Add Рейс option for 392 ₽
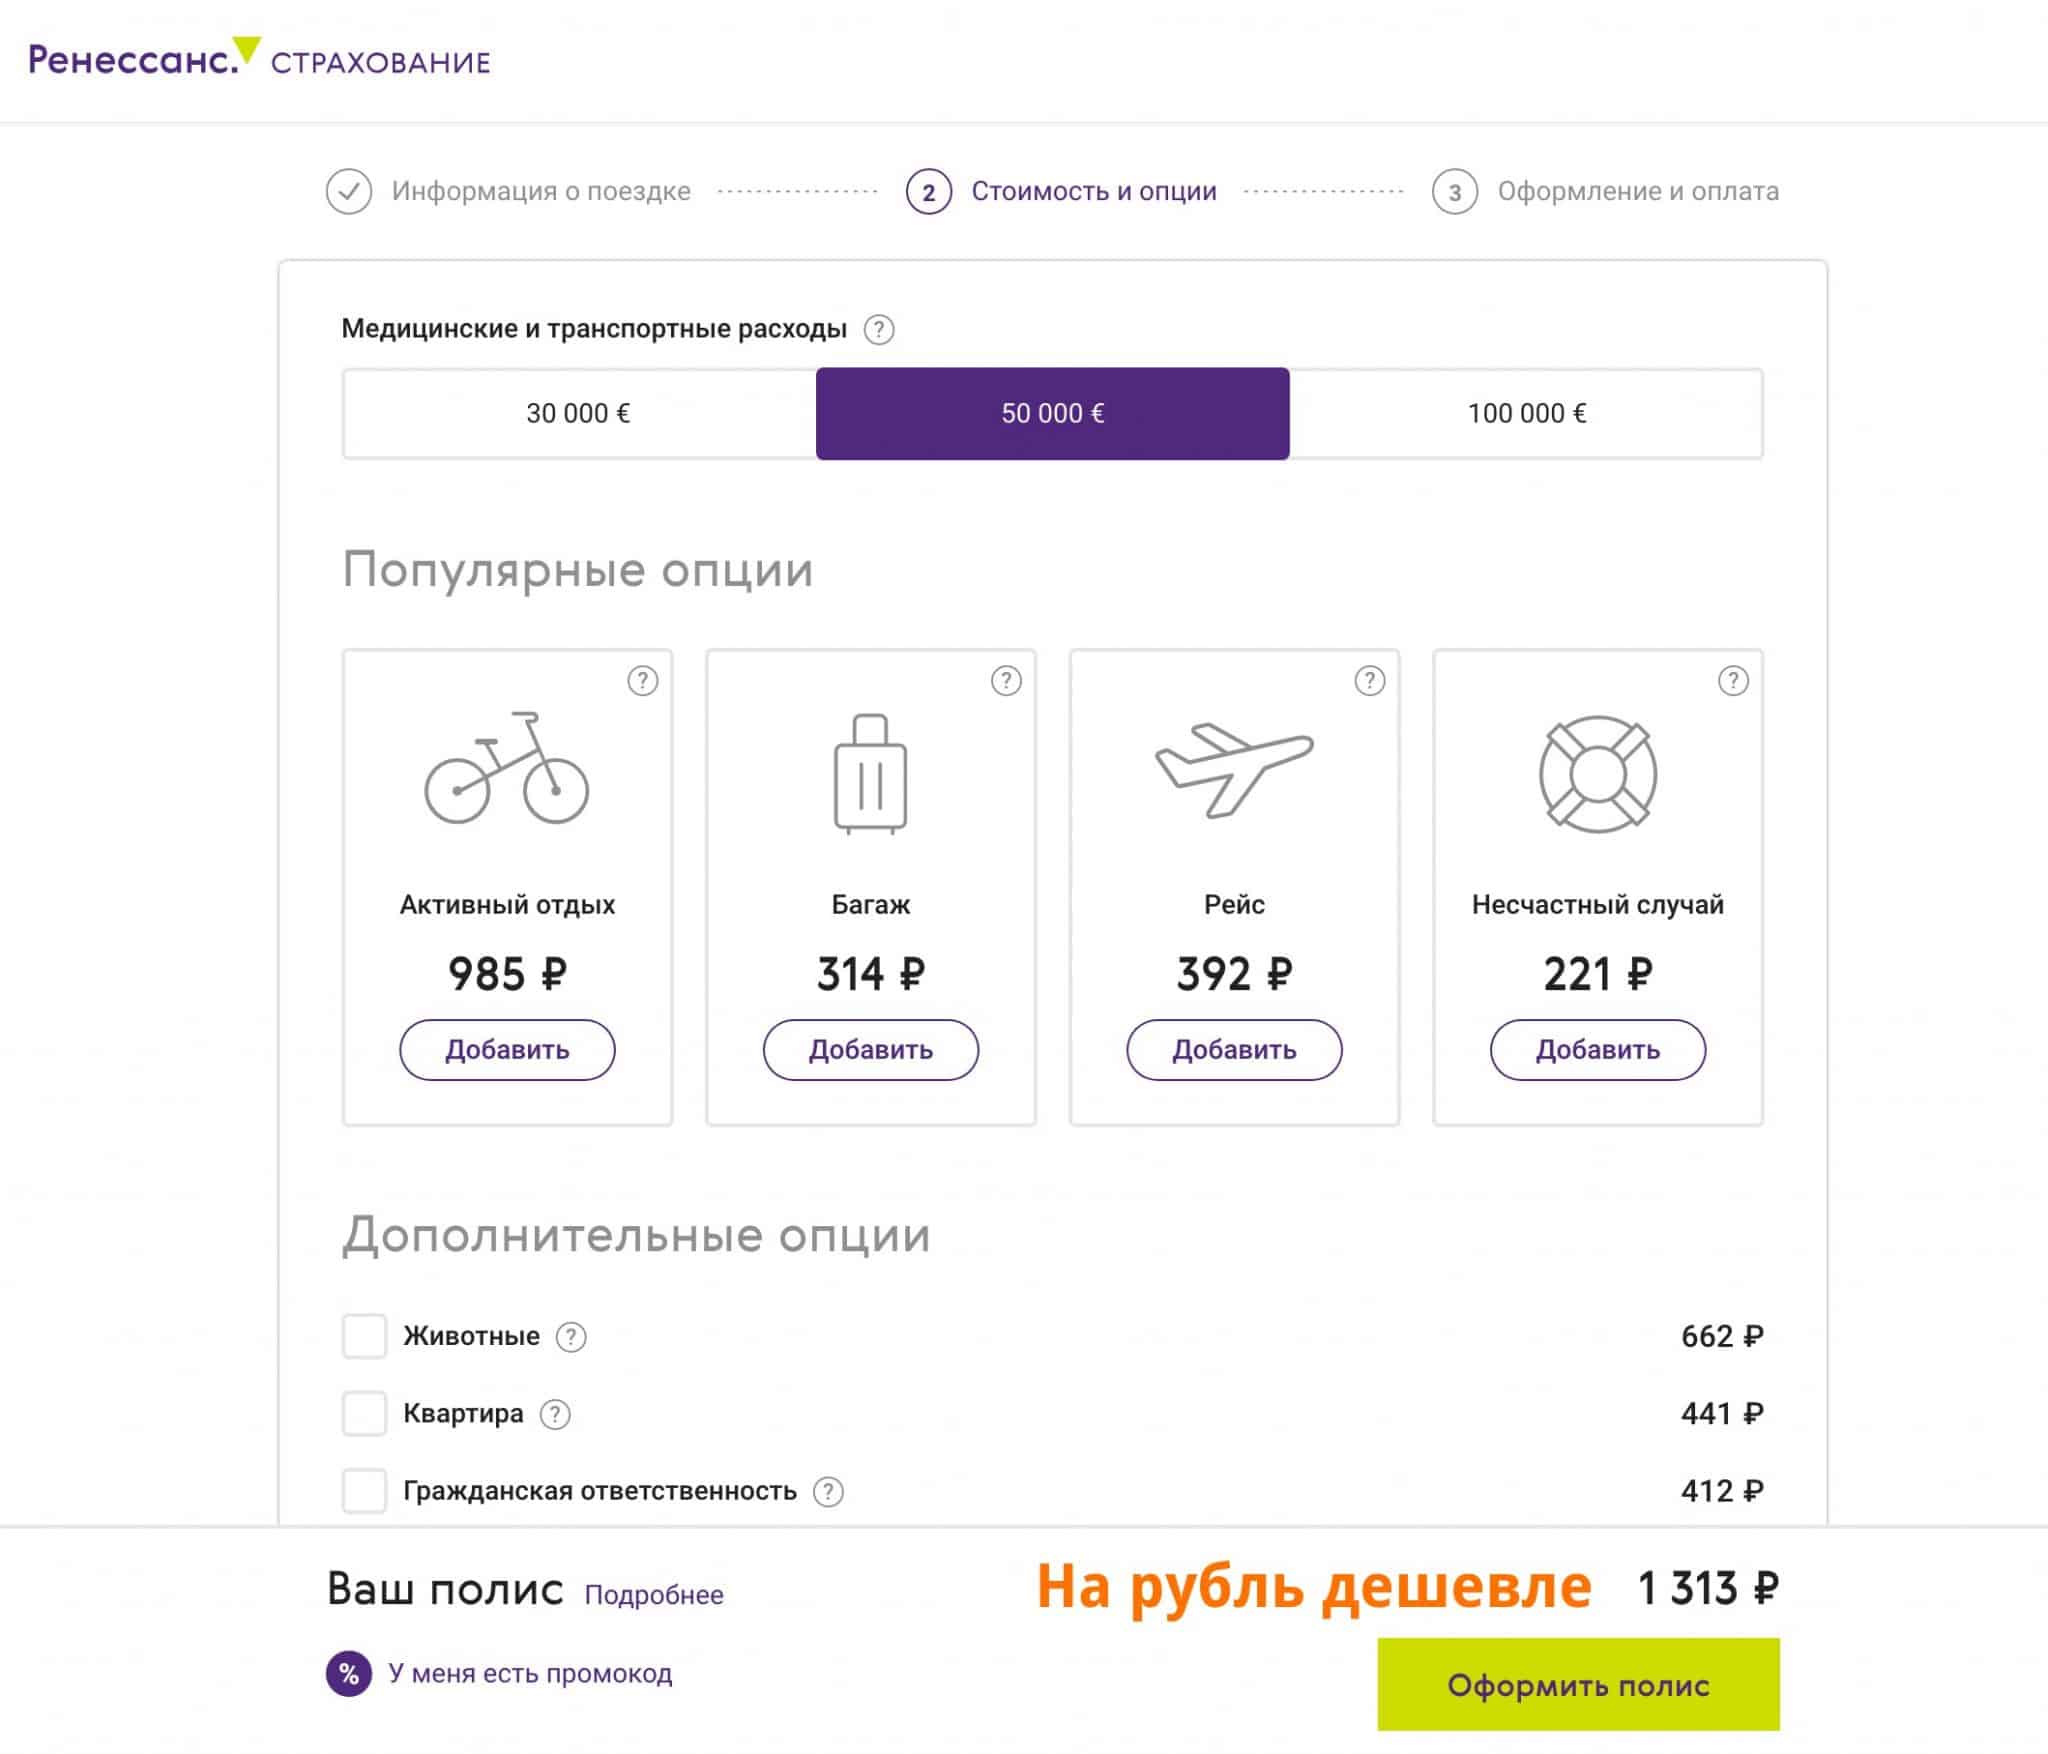The height and width of the screenshot is (1754, 2048). [1234, 1050]
